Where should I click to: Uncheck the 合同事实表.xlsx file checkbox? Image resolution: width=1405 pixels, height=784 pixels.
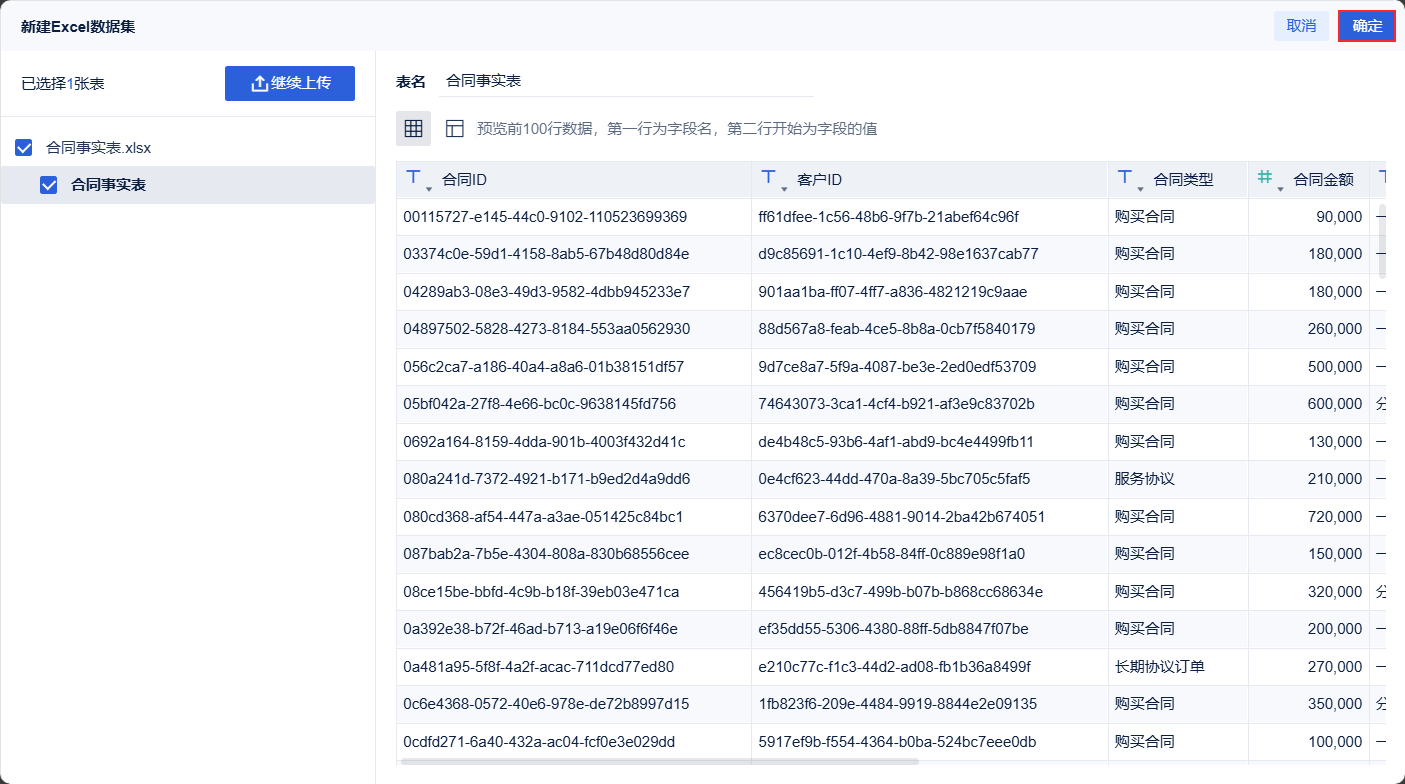point(24,148)
